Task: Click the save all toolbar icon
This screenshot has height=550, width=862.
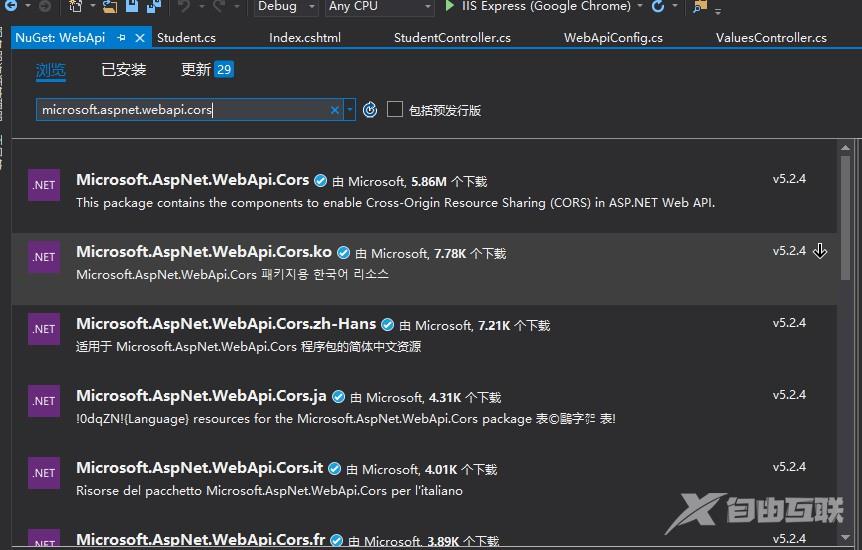Action: click(x=154, y=6)
